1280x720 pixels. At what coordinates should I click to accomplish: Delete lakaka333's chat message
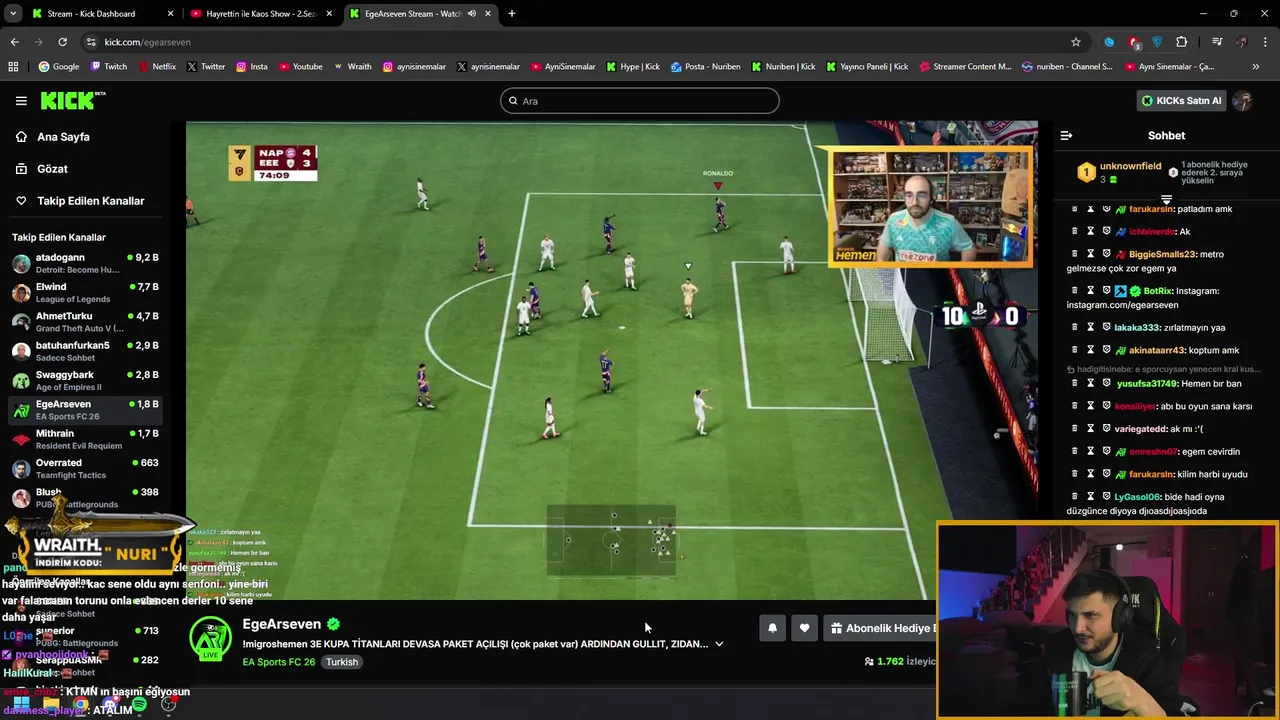point(1075,327)
